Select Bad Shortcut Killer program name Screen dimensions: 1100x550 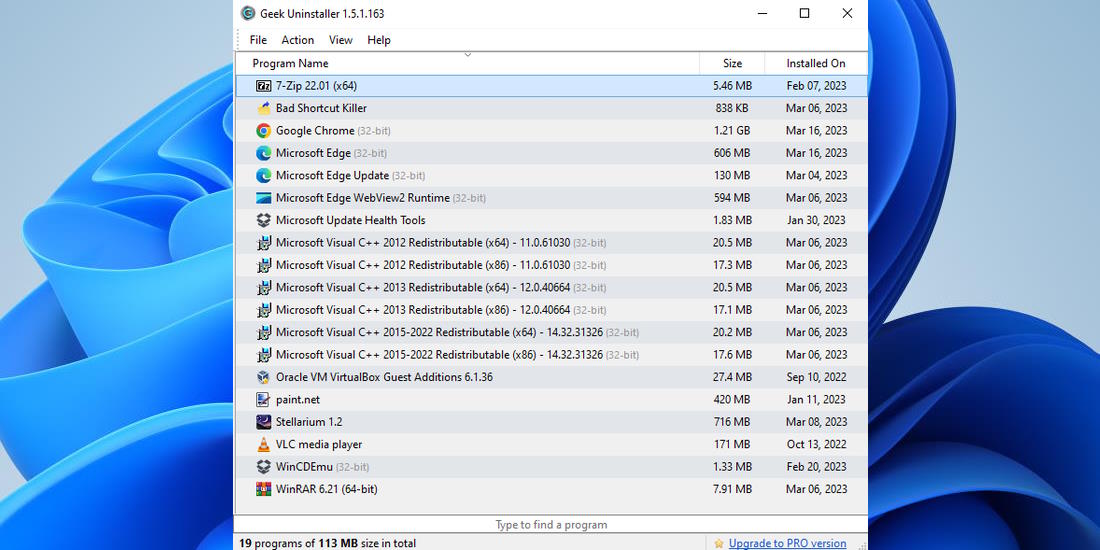coord(321,108)
